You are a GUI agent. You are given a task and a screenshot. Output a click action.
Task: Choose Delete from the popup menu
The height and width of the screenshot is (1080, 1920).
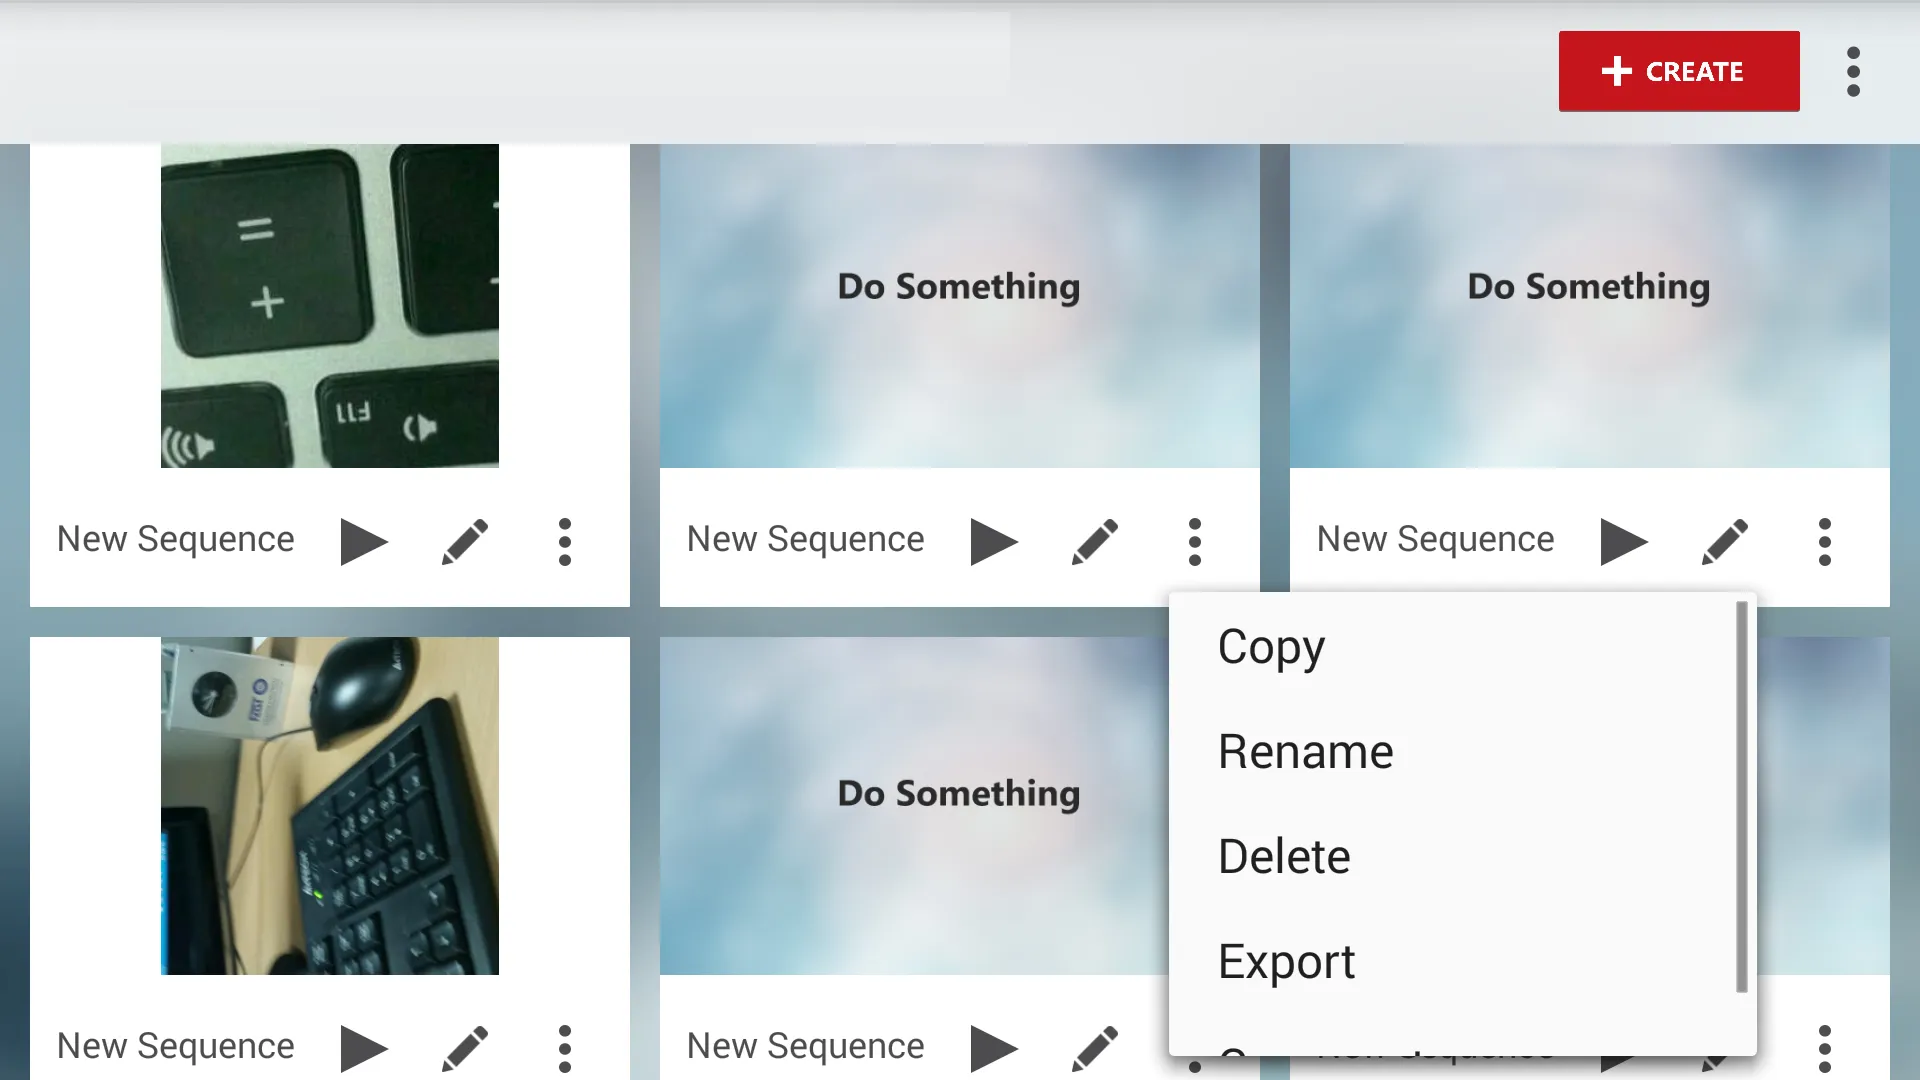click(x=1284, y=857)
